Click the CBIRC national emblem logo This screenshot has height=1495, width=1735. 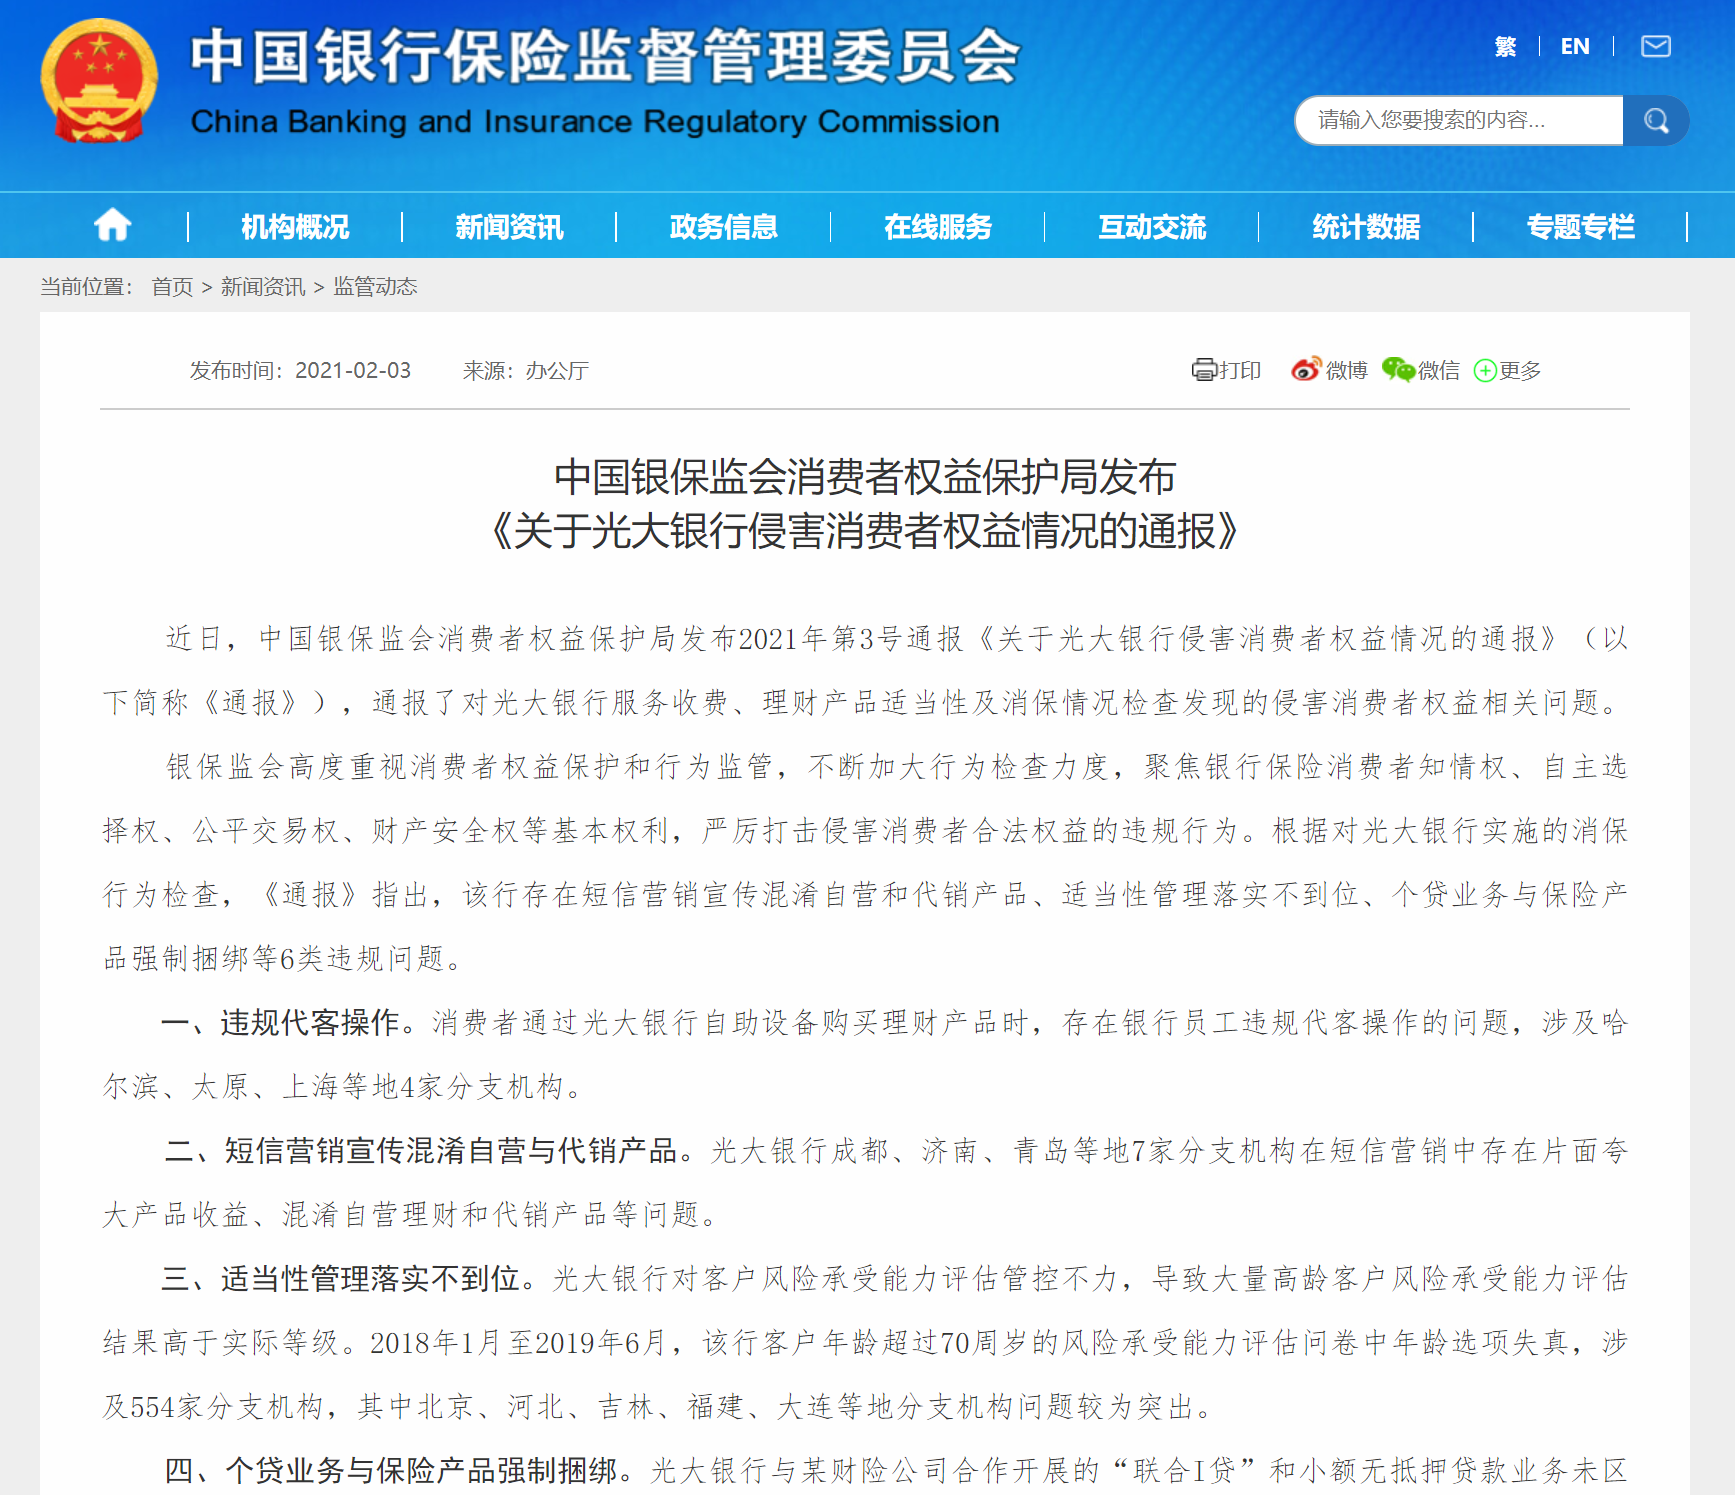[97, 78]
